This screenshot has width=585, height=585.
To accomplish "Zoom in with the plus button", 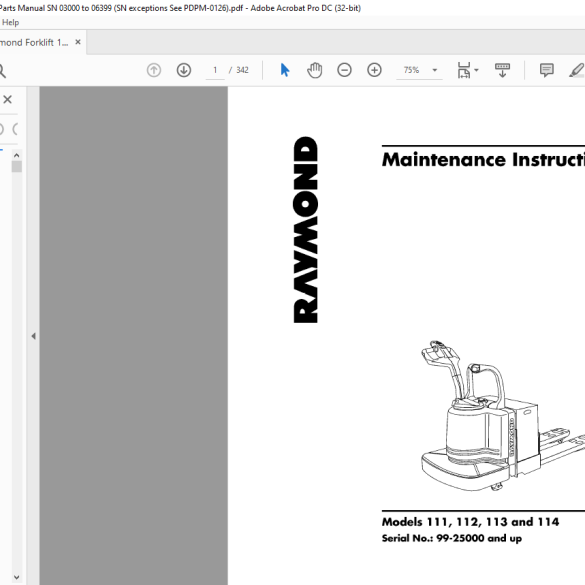I will coord(374,70).
